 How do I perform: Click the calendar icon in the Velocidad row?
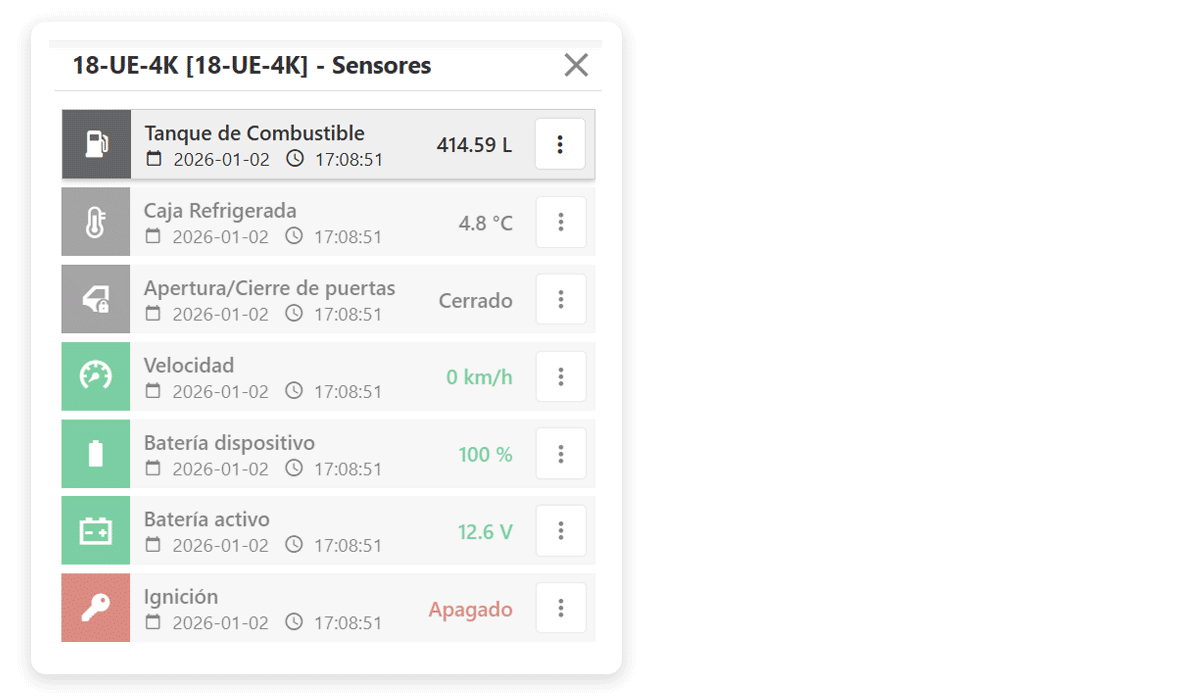coord(153,391)
